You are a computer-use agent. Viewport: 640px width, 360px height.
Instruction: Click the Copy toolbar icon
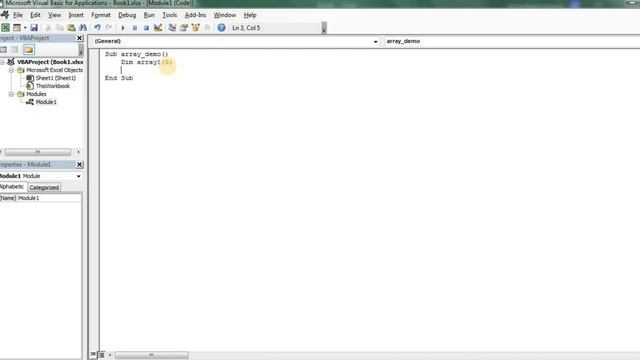click(60, 28)
